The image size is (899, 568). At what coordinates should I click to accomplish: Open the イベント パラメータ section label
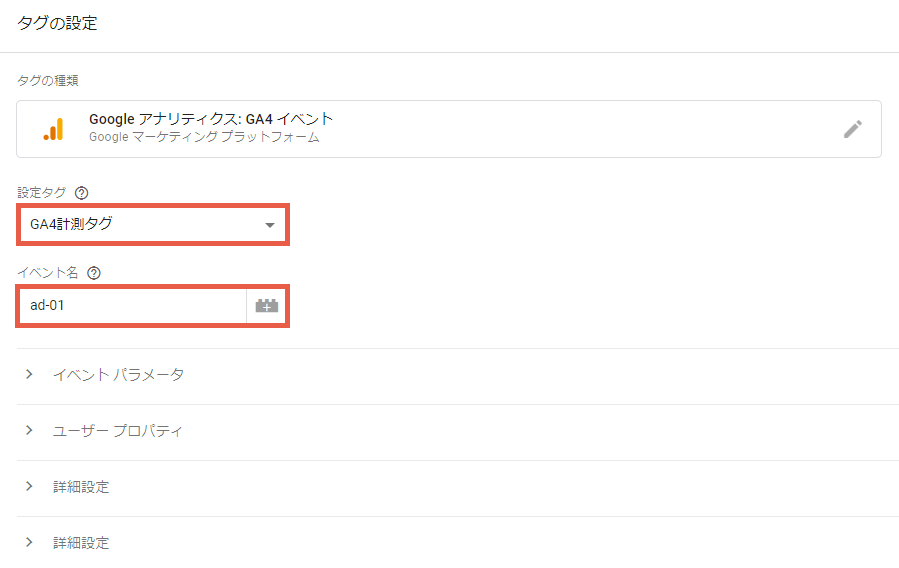pyautogui.click(x=119, y=375)
